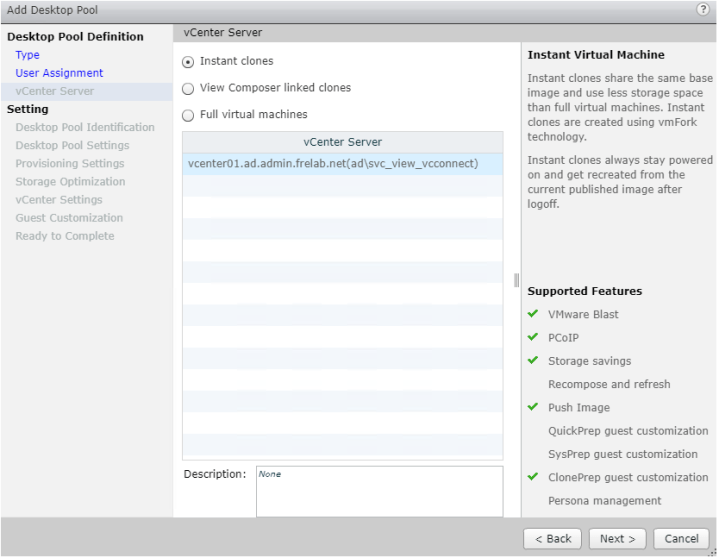The width and height of the screenshot is (719, 558).
Task: Click the vCenter Server column header
Action: pyautogui.click(x=343, y=142)
